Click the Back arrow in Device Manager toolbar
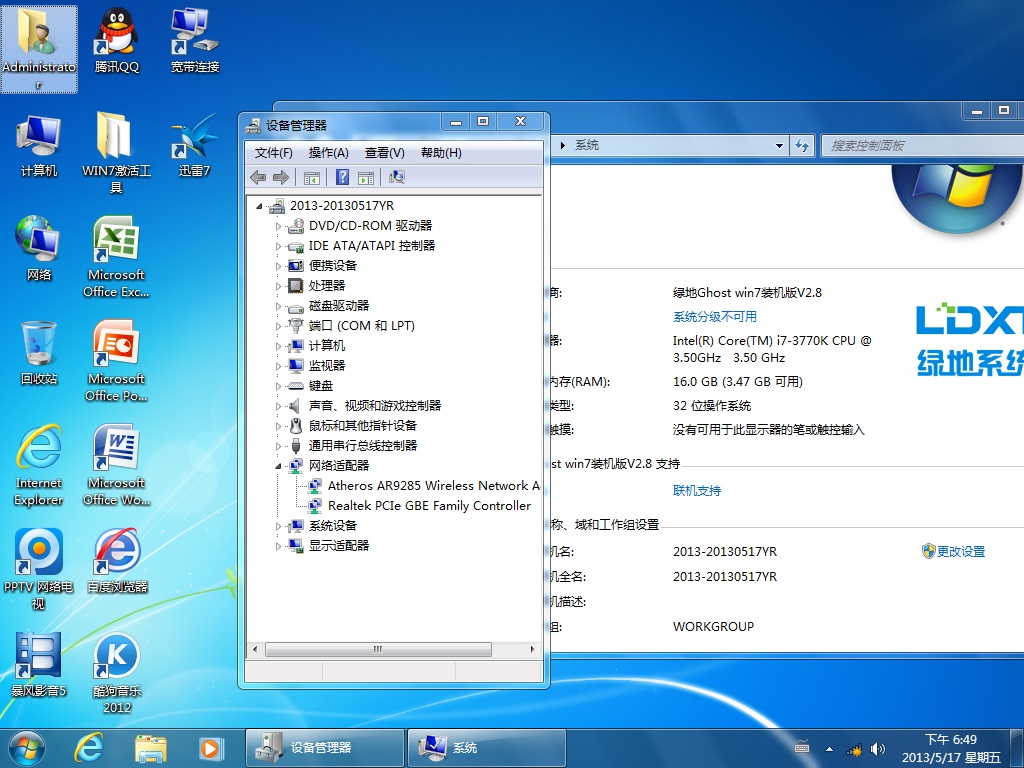 258,177
